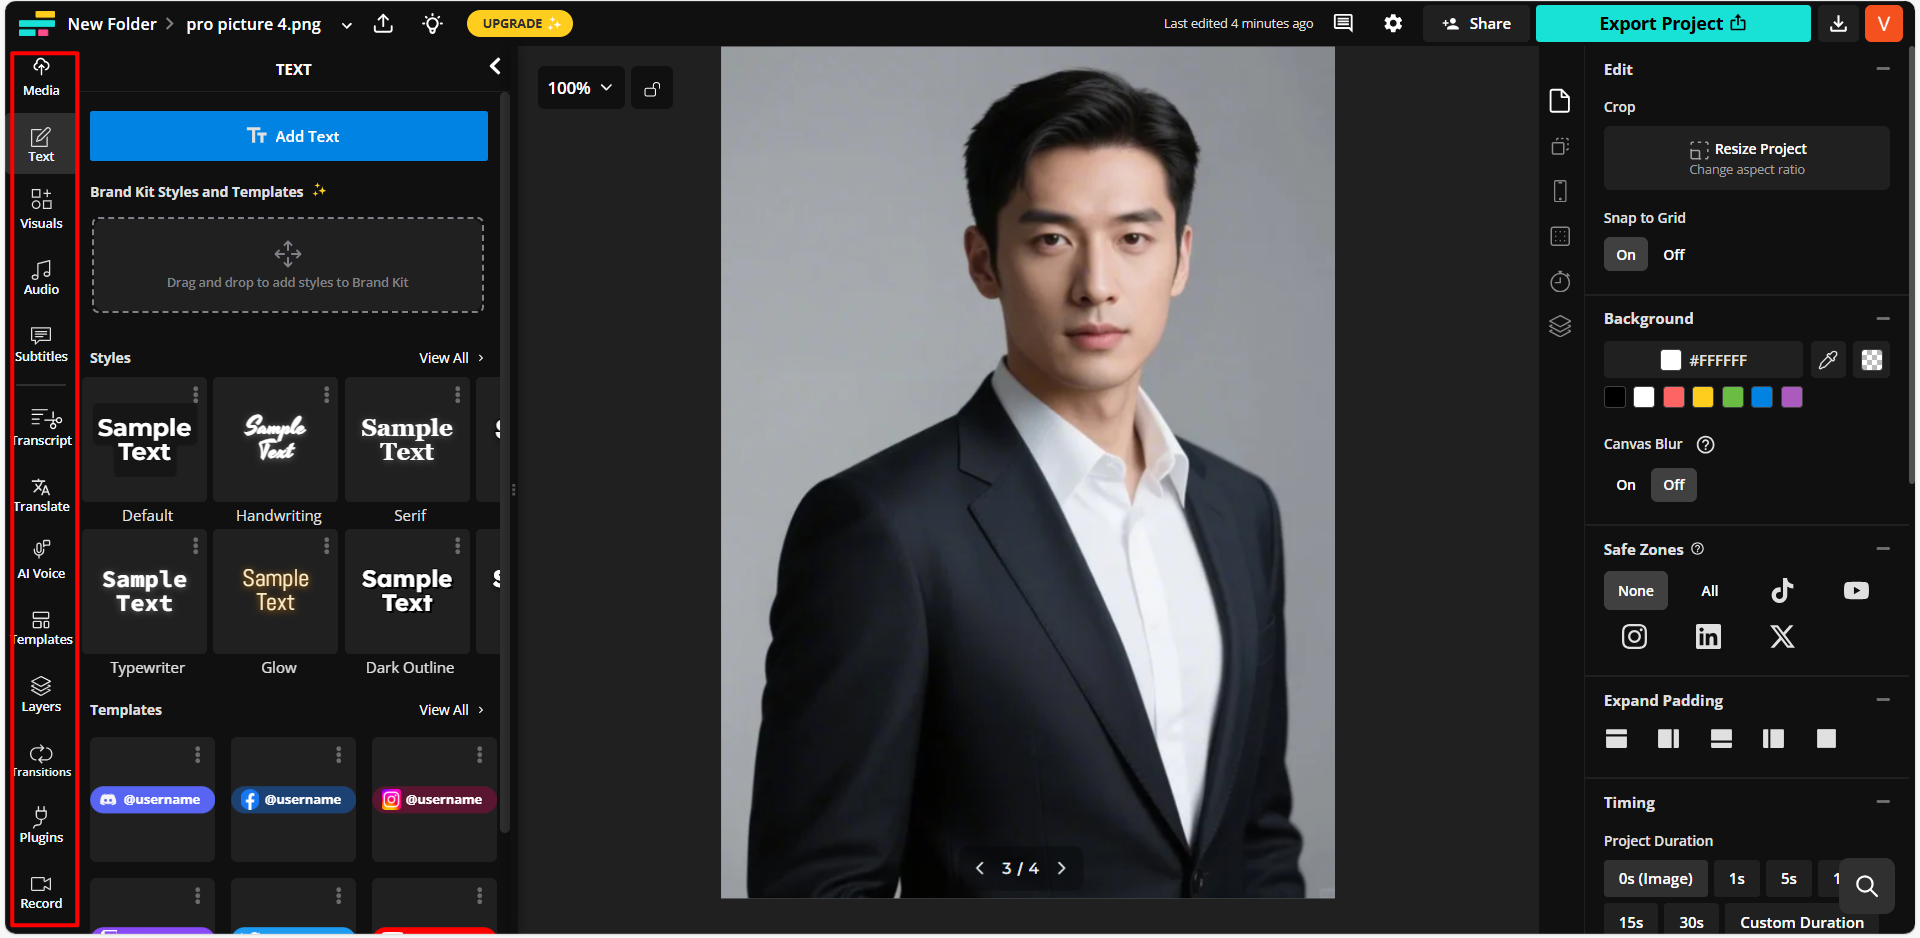Open the Translate sidebar panel
The height and width of the screenshot is (938, 1920).
pyautogui.click(x=41, y=495)
